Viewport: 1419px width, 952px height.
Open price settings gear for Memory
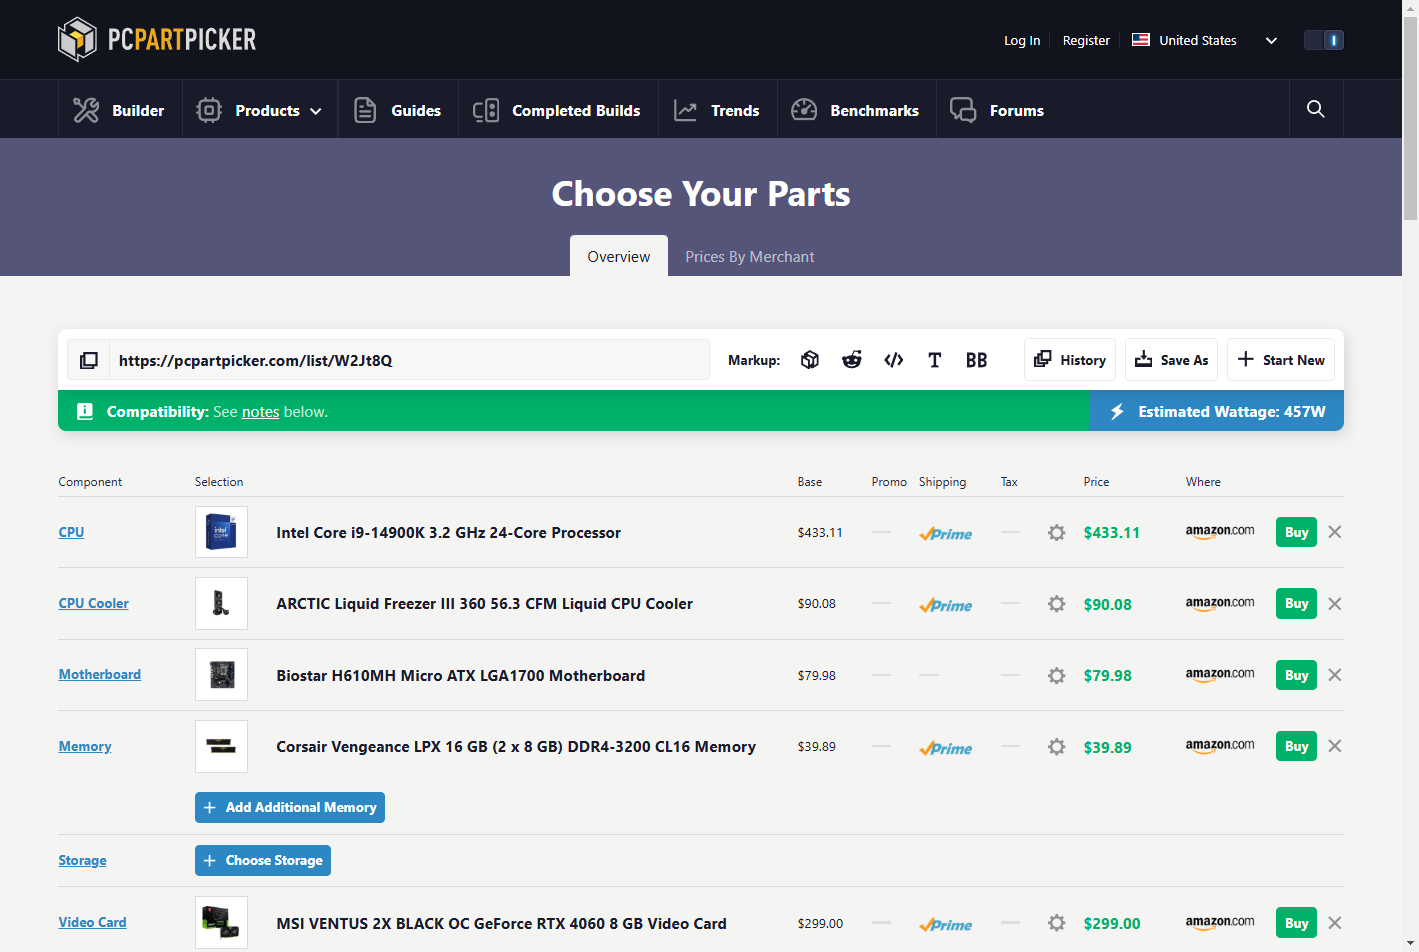click(x=1056, y=747)
